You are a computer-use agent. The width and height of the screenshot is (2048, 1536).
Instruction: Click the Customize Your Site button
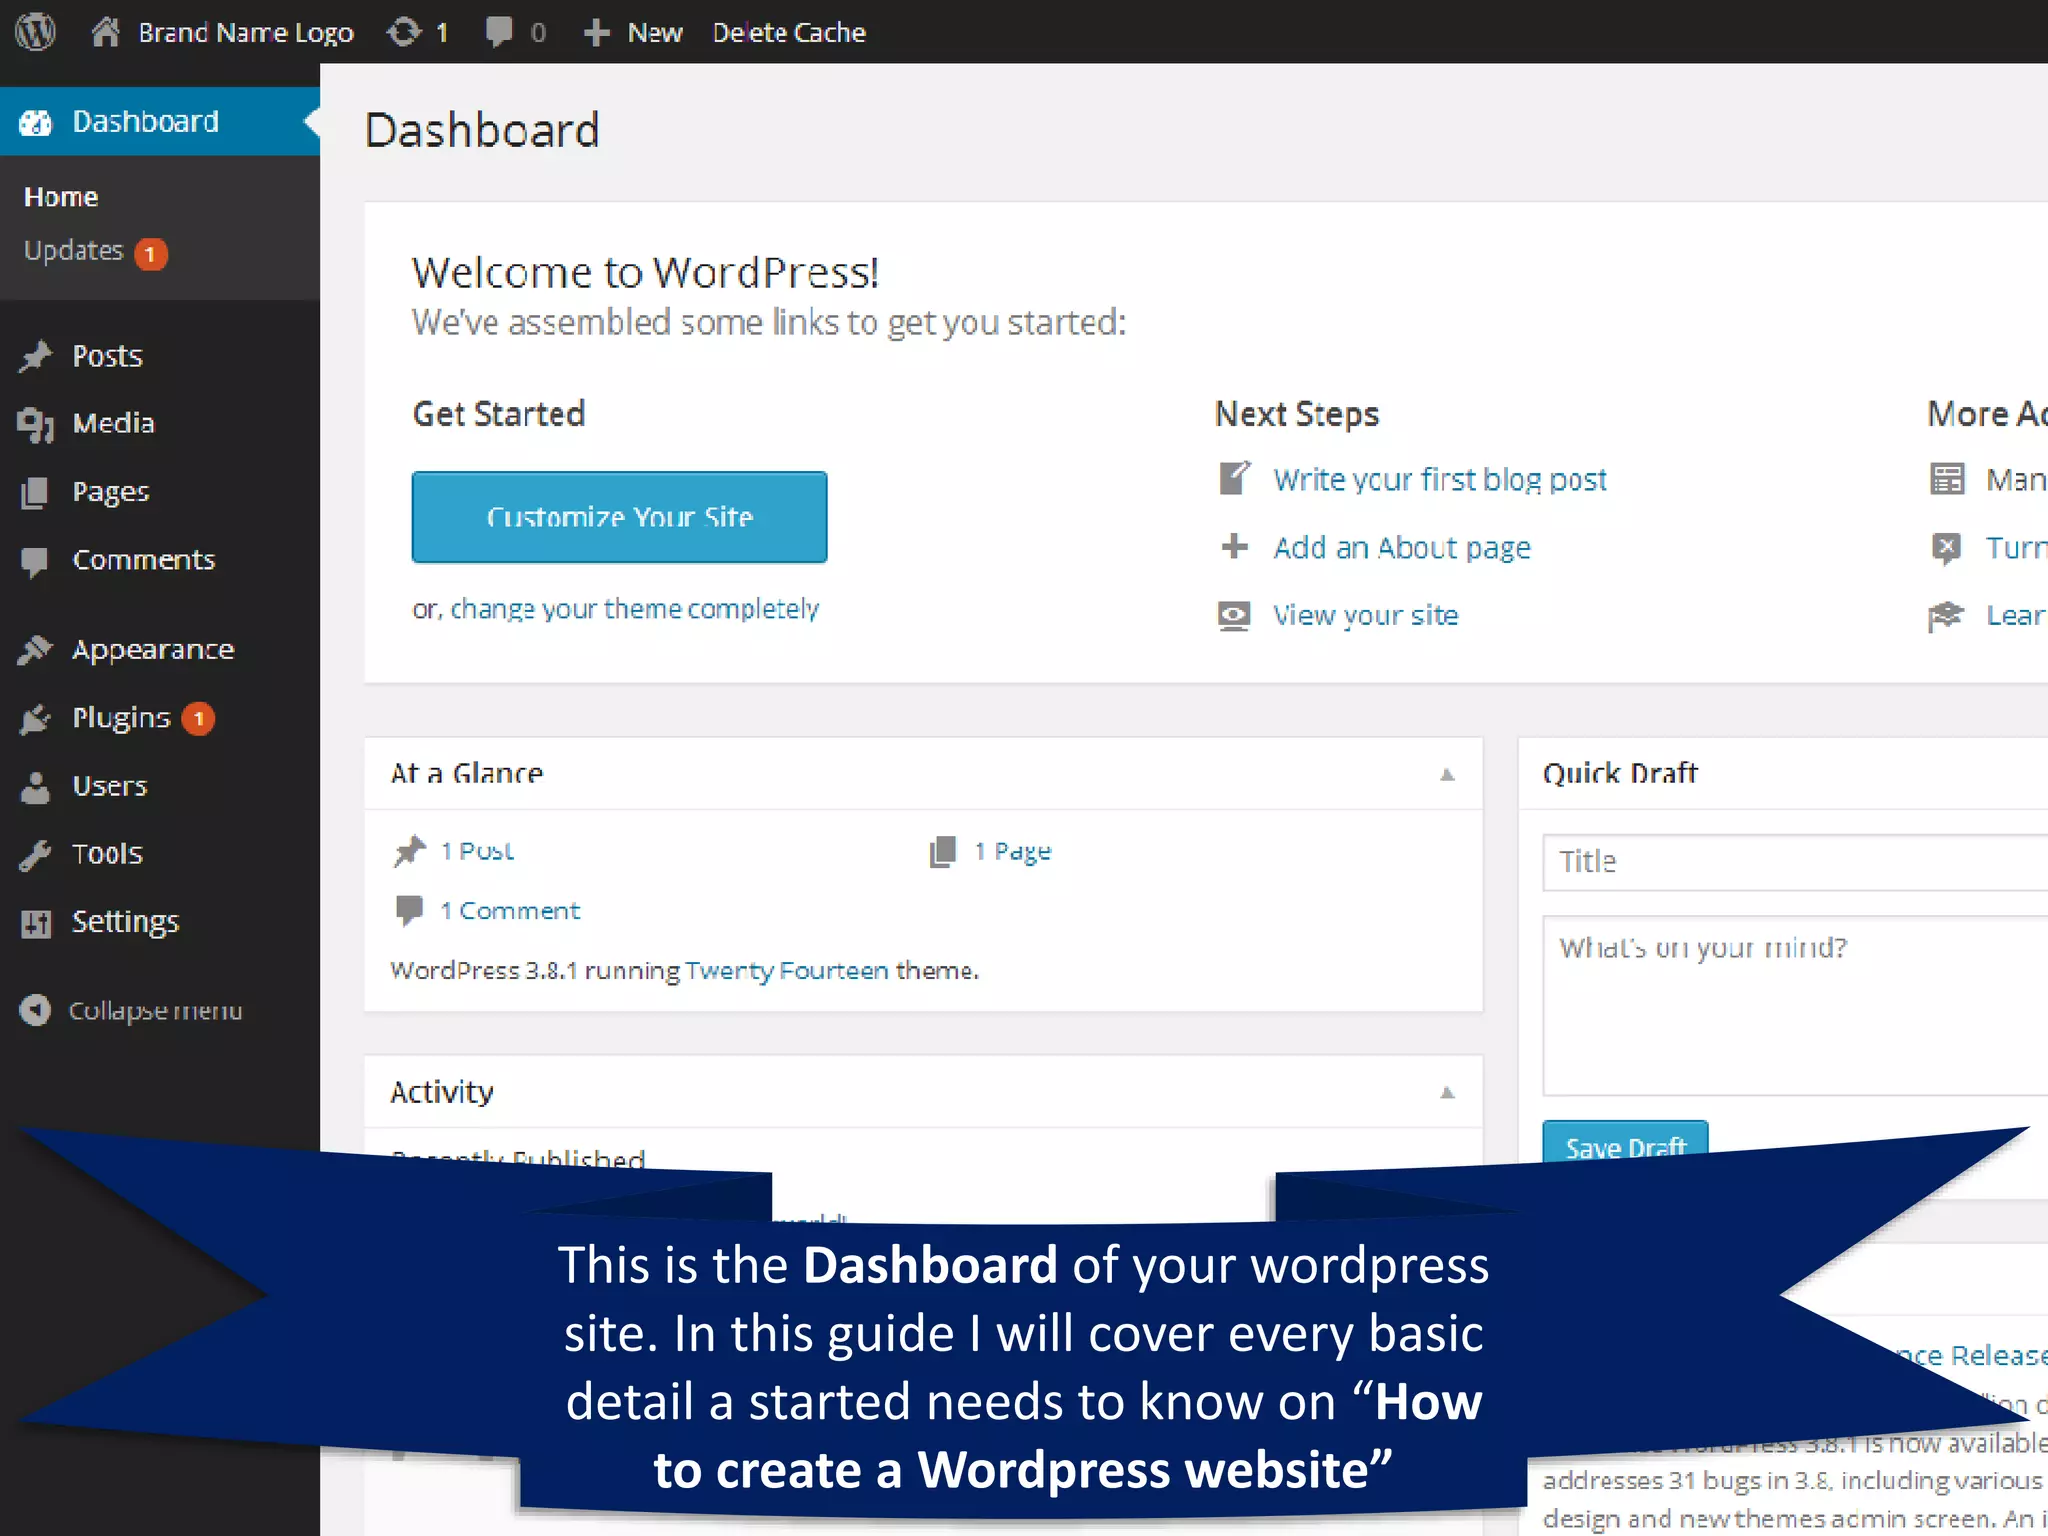pyautogui.click(x=620, y=517)
